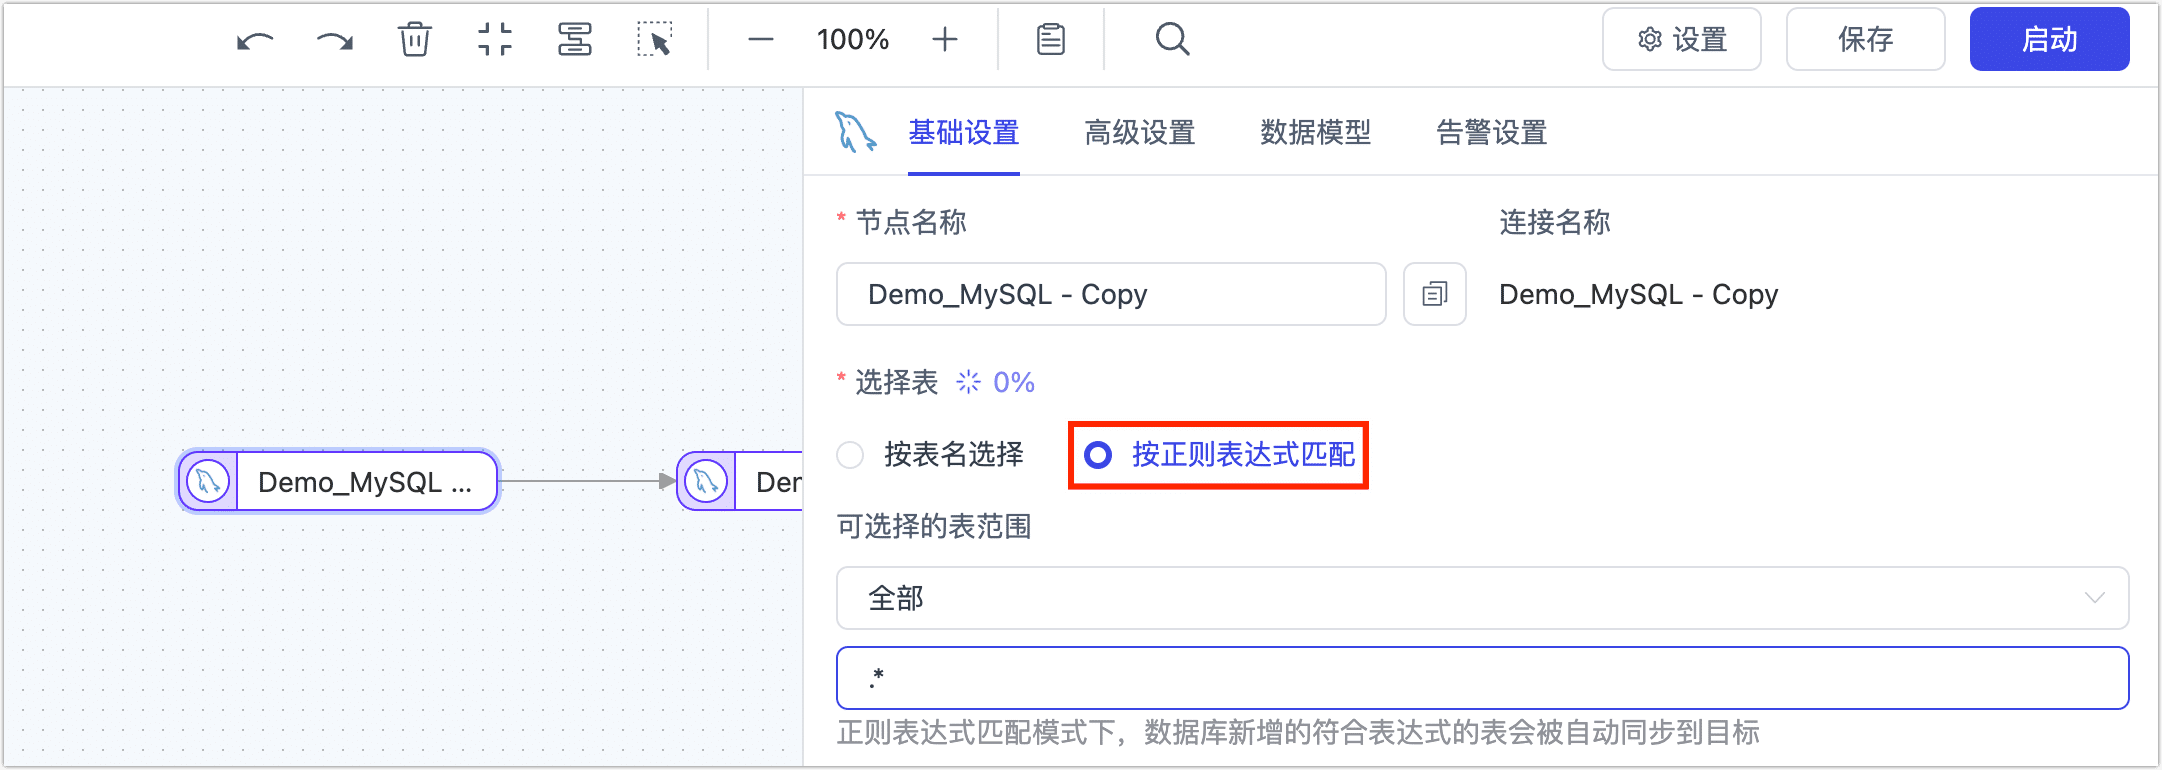Click the dolphin icon of Demo_MySQL node

(208, 481)
